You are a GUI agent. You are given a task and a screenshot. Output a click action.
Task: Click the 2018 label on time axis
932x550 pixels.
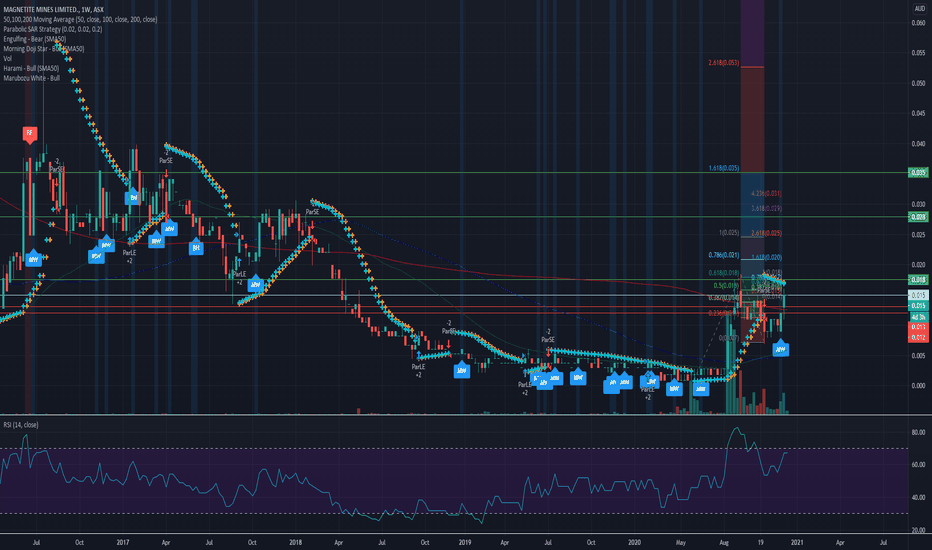click(x=295, y=542)
